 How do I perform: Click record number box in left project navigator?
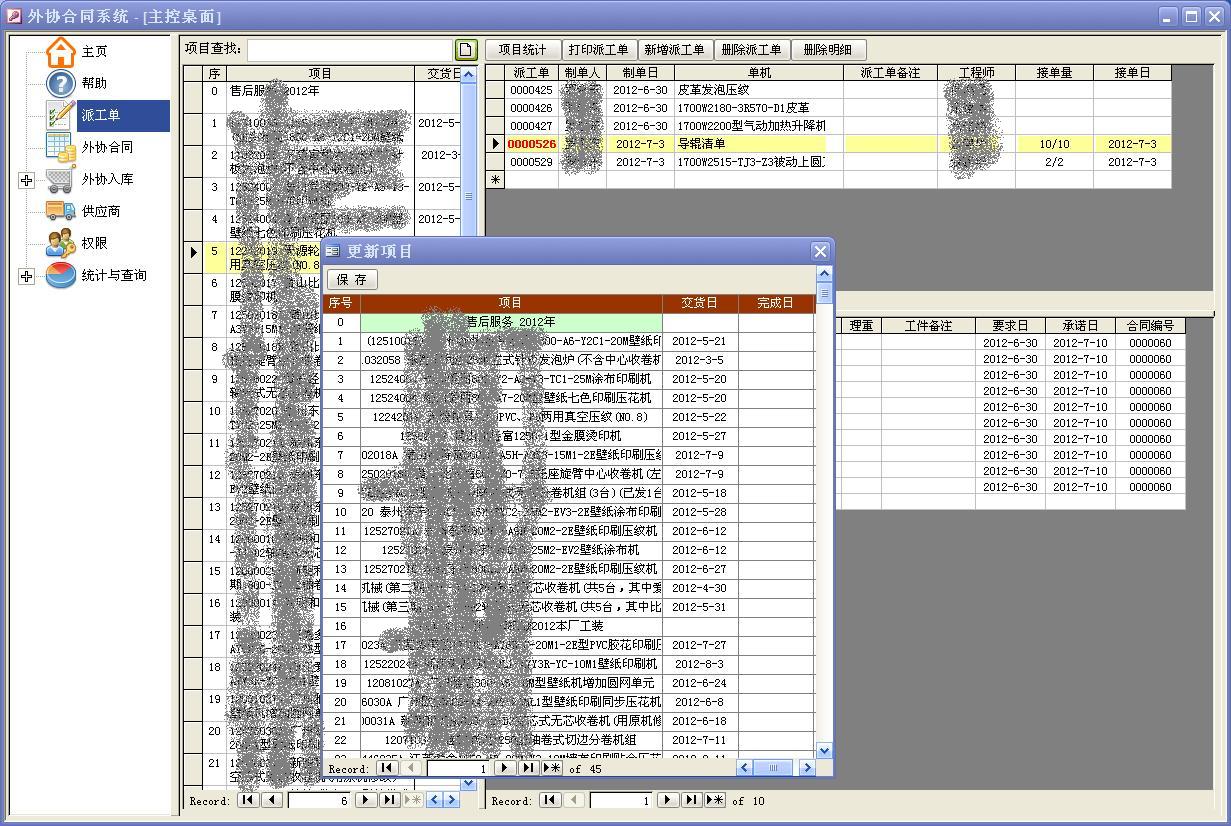[x=321, y=800]
